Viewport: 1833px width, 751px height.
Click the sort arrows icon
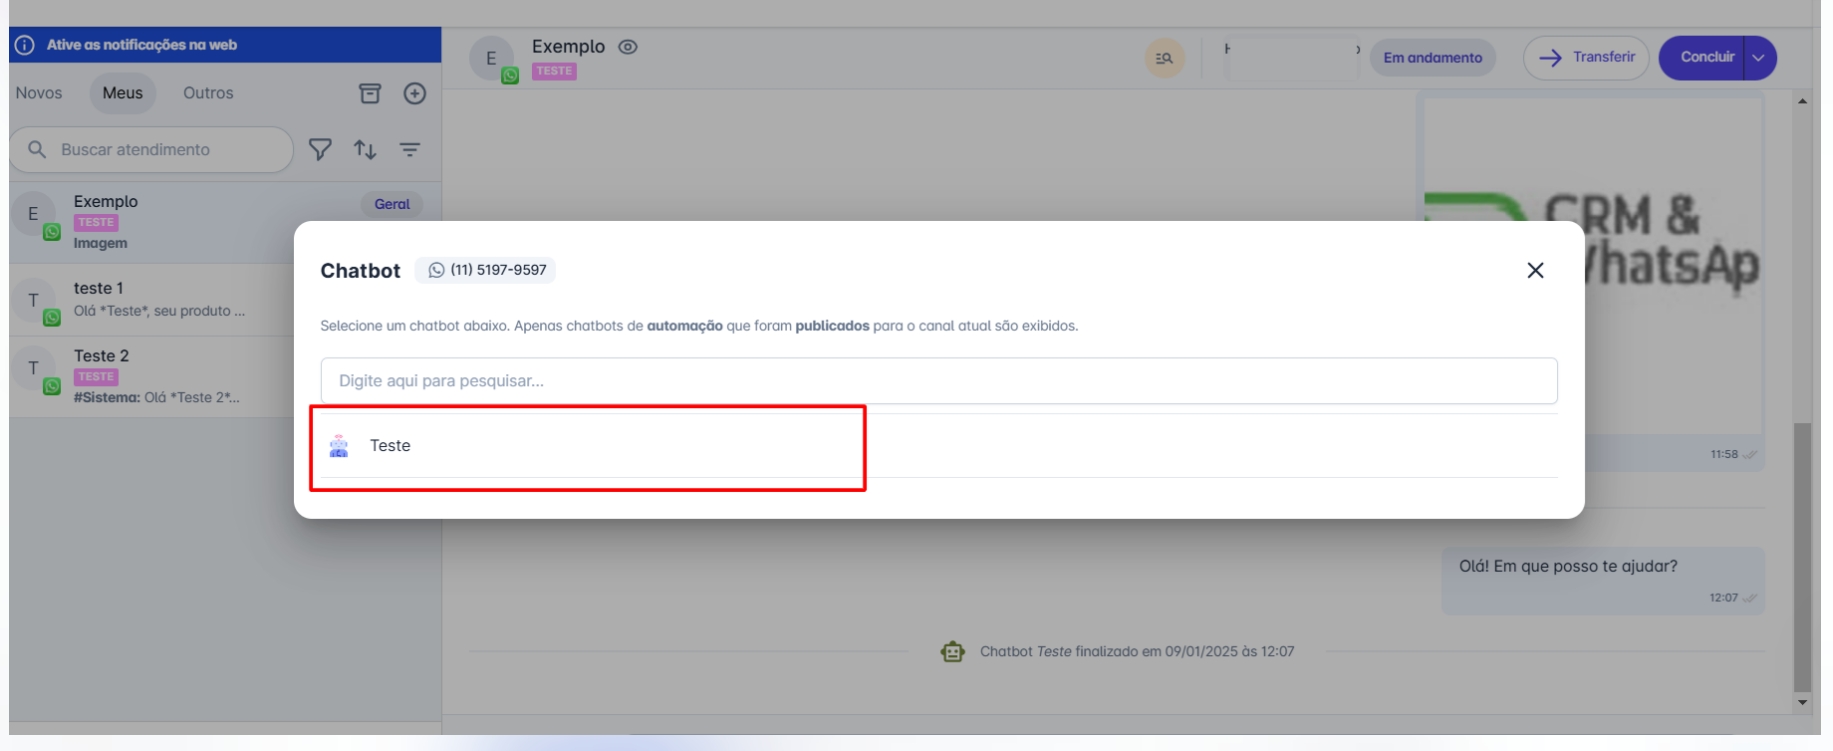coord(365,149)
